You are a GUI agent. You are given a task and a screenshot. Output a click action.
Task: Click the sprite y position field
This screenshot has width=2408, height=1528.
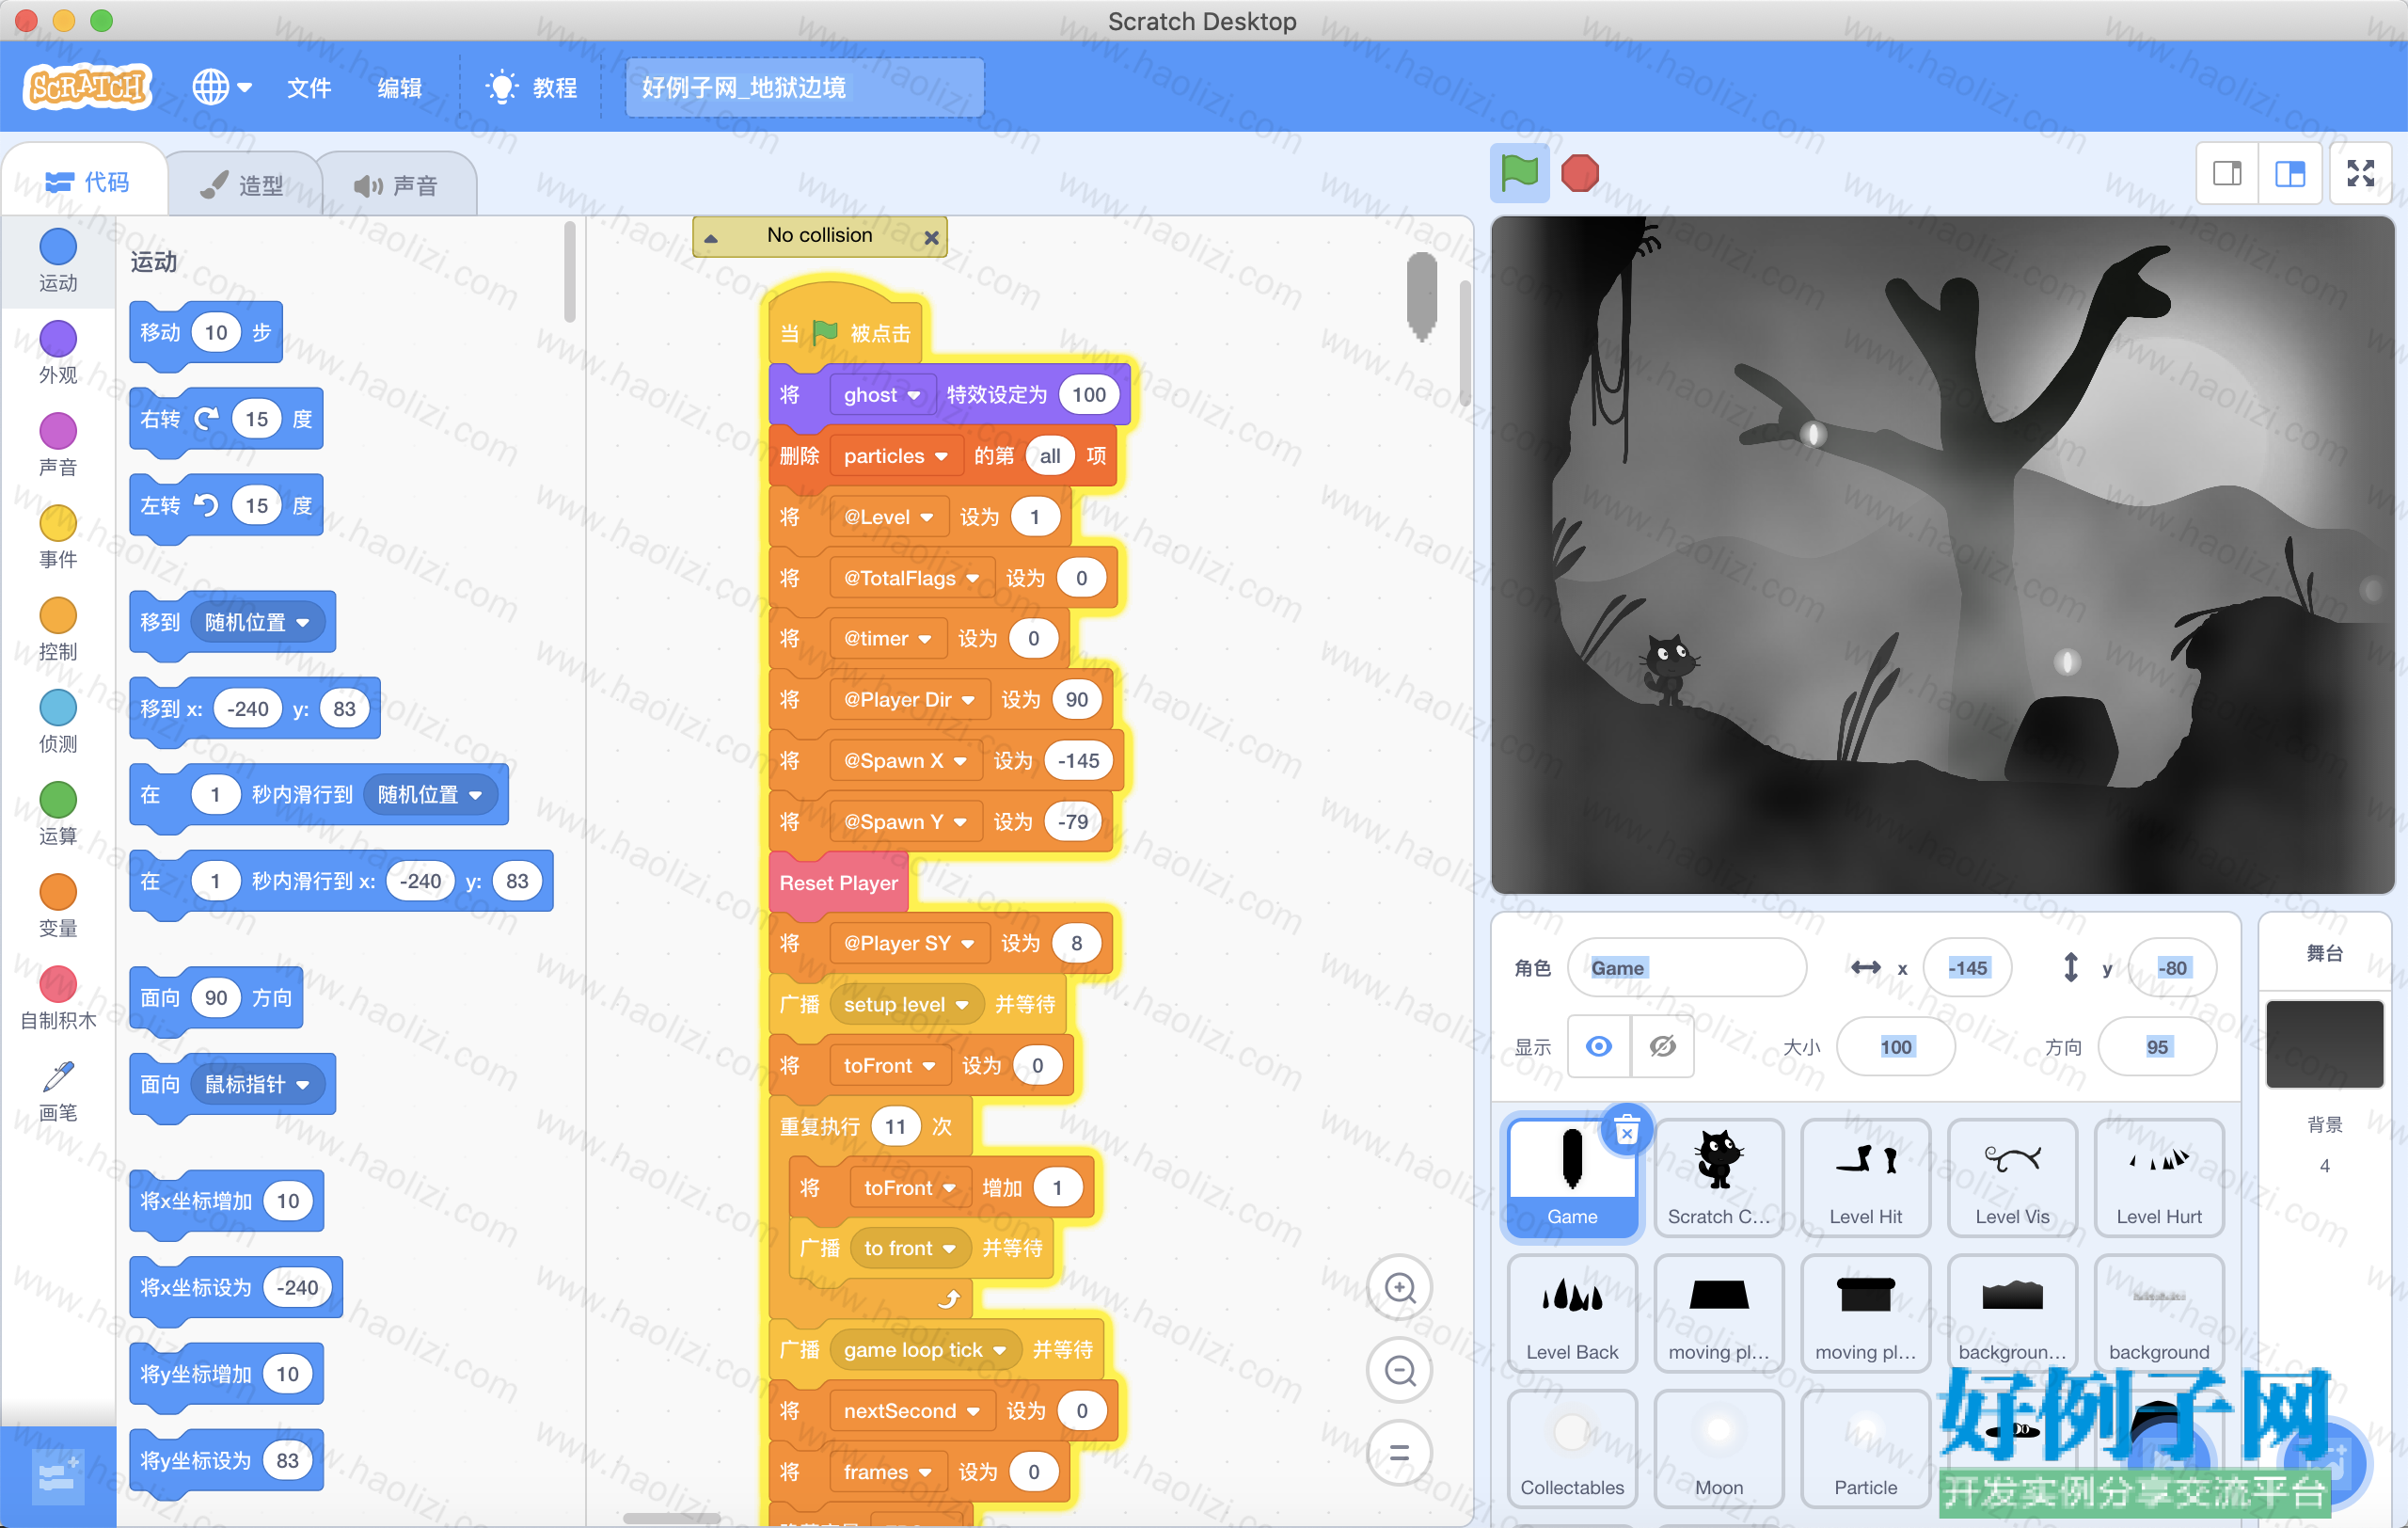click(2172, 968)
